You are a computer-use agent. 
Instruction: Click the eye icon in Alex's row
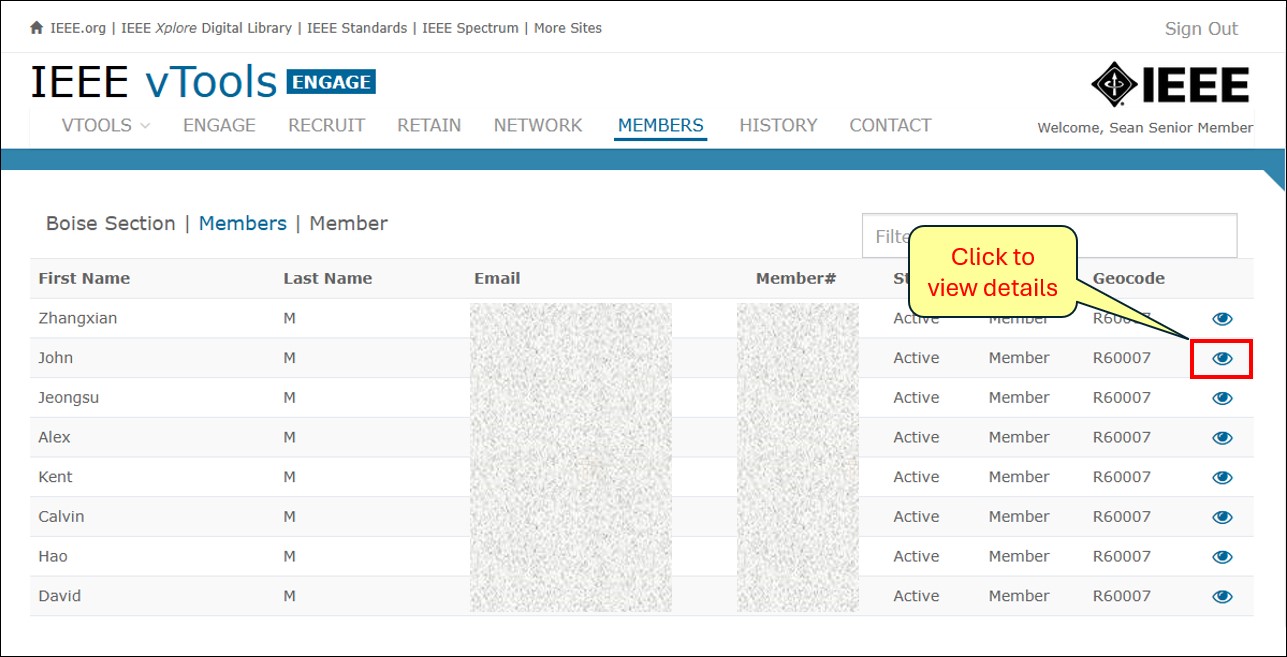pyautogui.click(x=1222, y=438)
